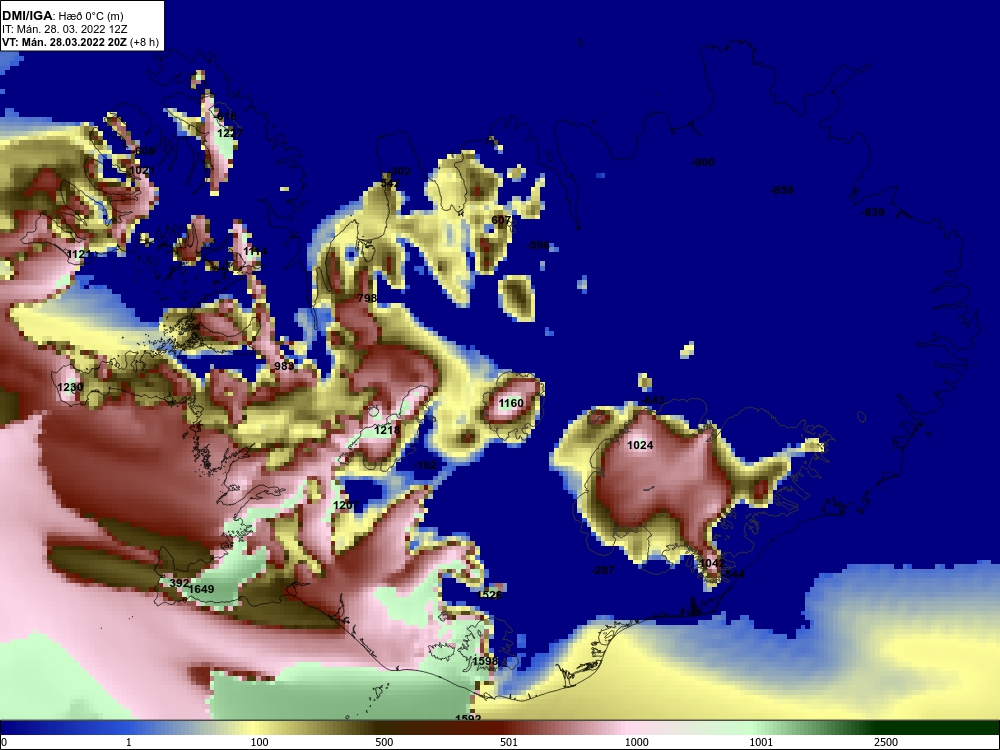
Task: Click the 1114 map value
Action: click(255, 252)
